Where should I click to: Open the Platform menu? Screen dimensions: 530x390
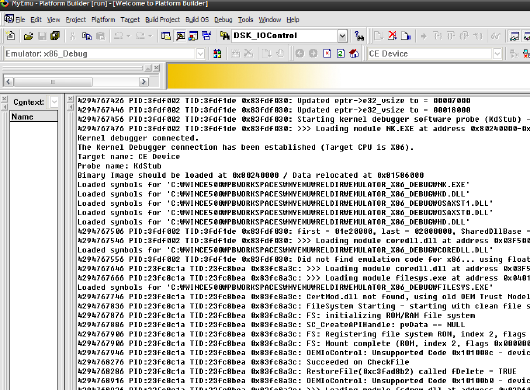[103, 20]
